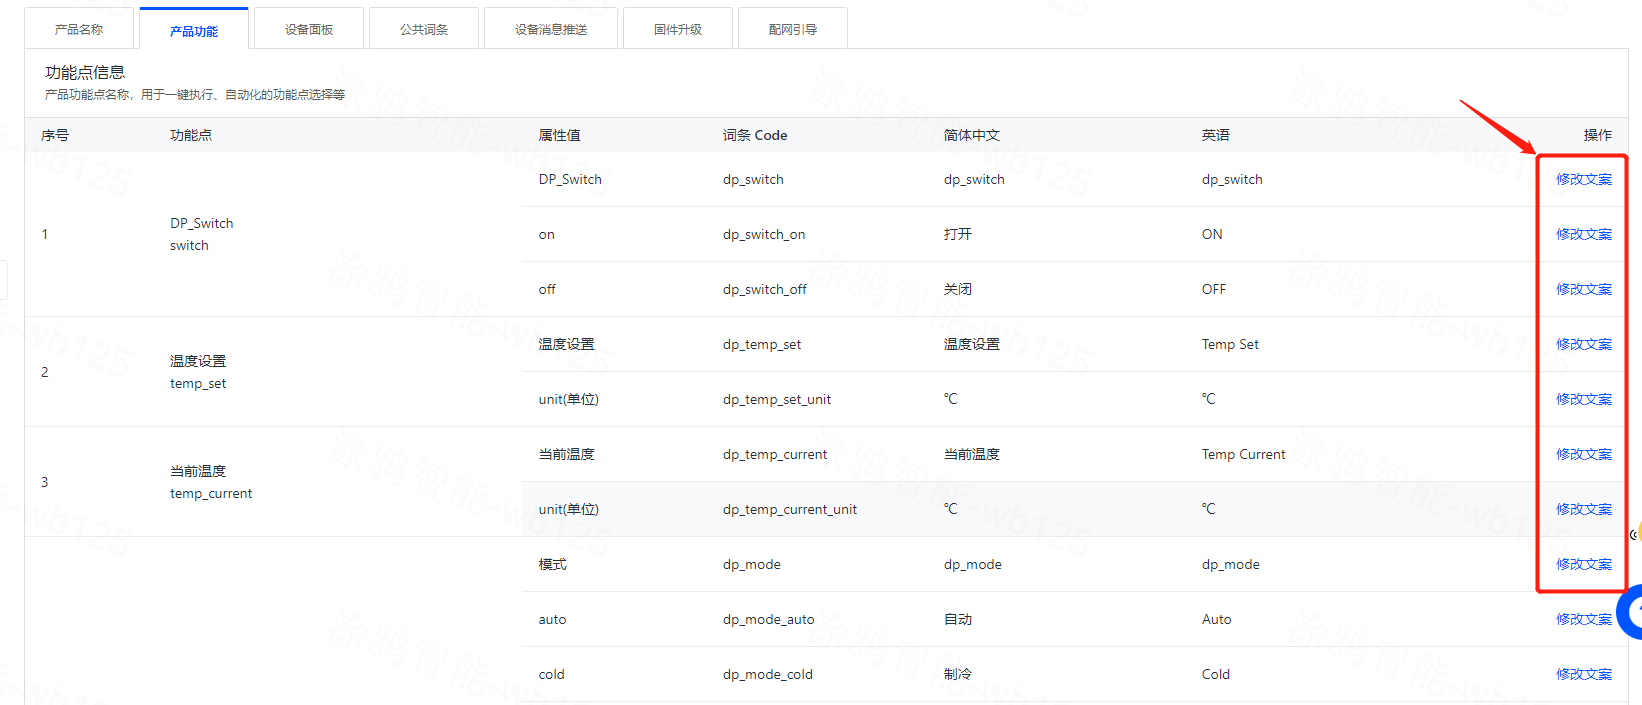The width and height of the screenshot is (1642, 705).
Task: Open the 设备消息推送 tab
Action: click(x=551, y=29)
